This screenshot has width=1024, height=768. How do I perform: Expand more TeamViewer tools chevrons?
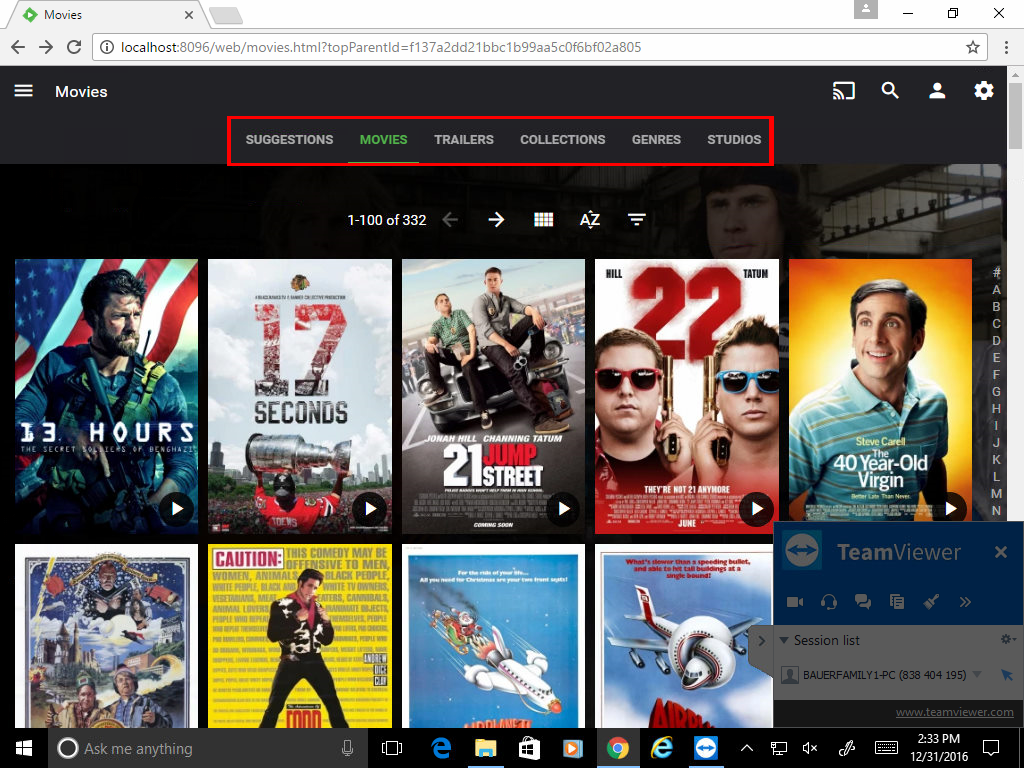pos(965,601)
